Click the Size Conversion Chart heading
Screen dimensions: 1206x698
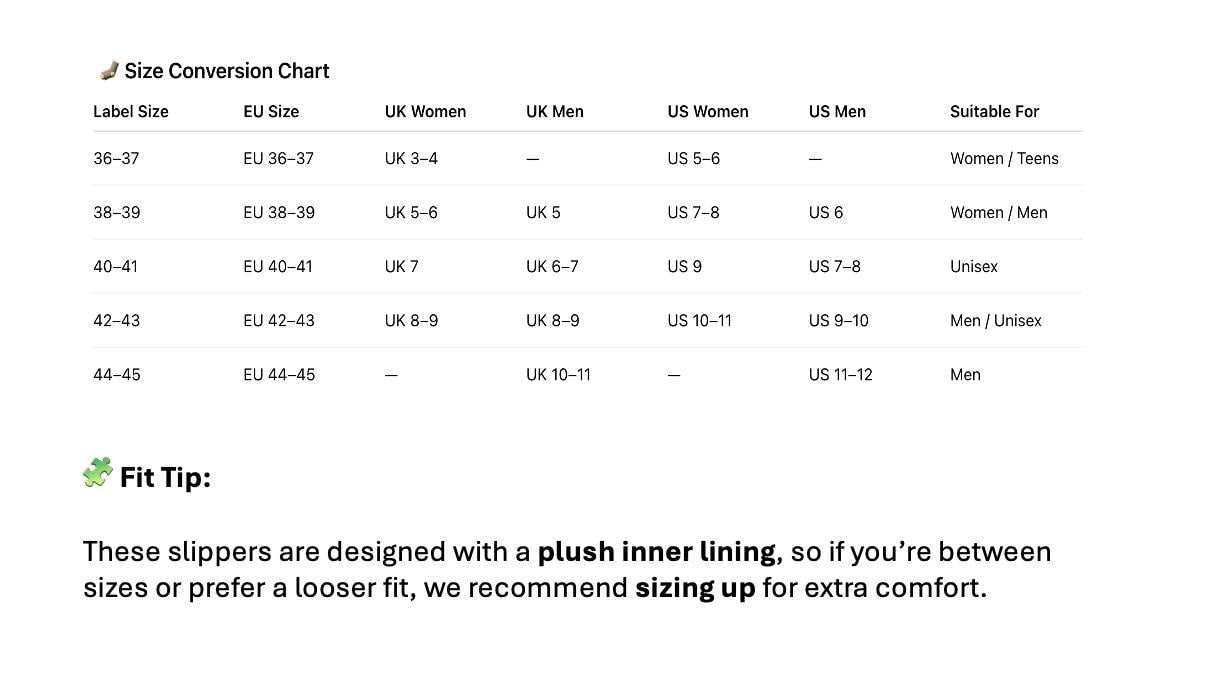[227, 71]
